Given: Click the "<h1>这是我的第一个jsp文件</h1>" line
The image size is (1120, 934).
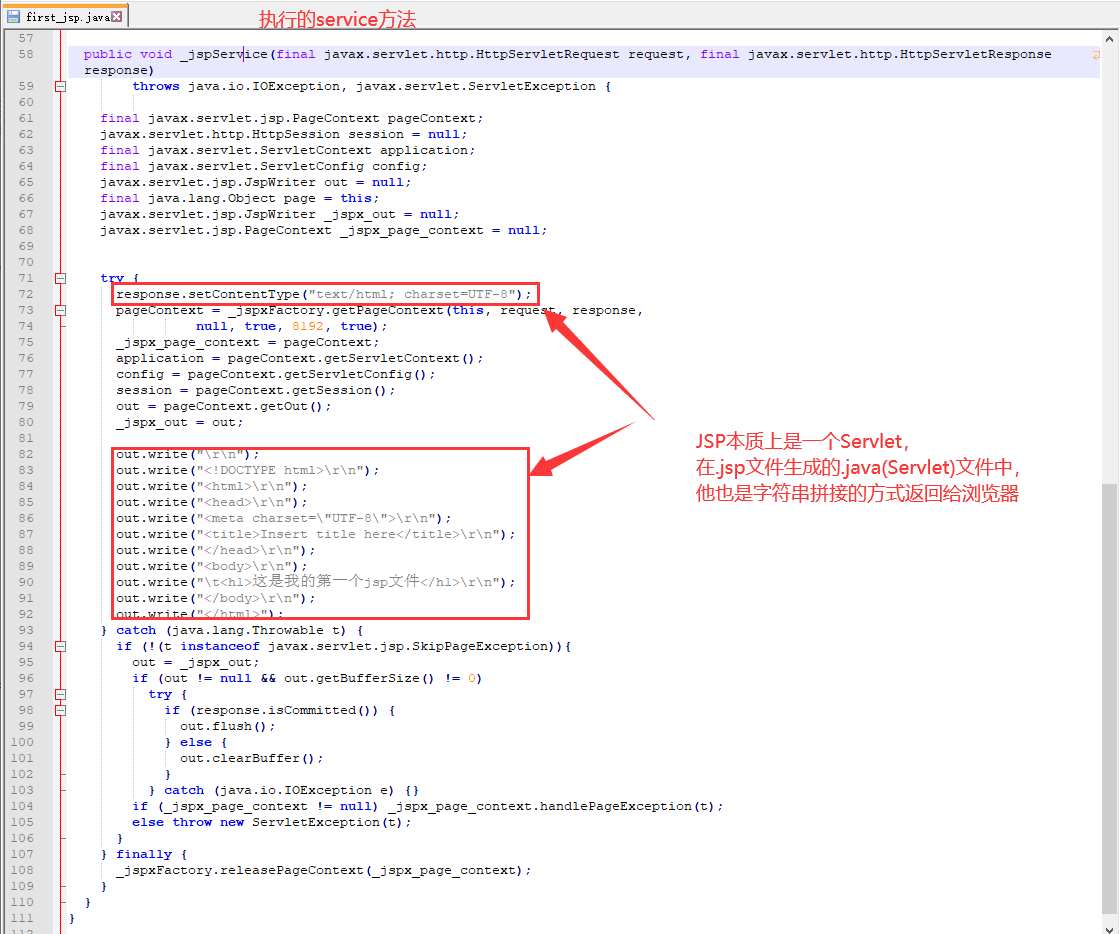Looking at the screenshot, I should [316, 582].
